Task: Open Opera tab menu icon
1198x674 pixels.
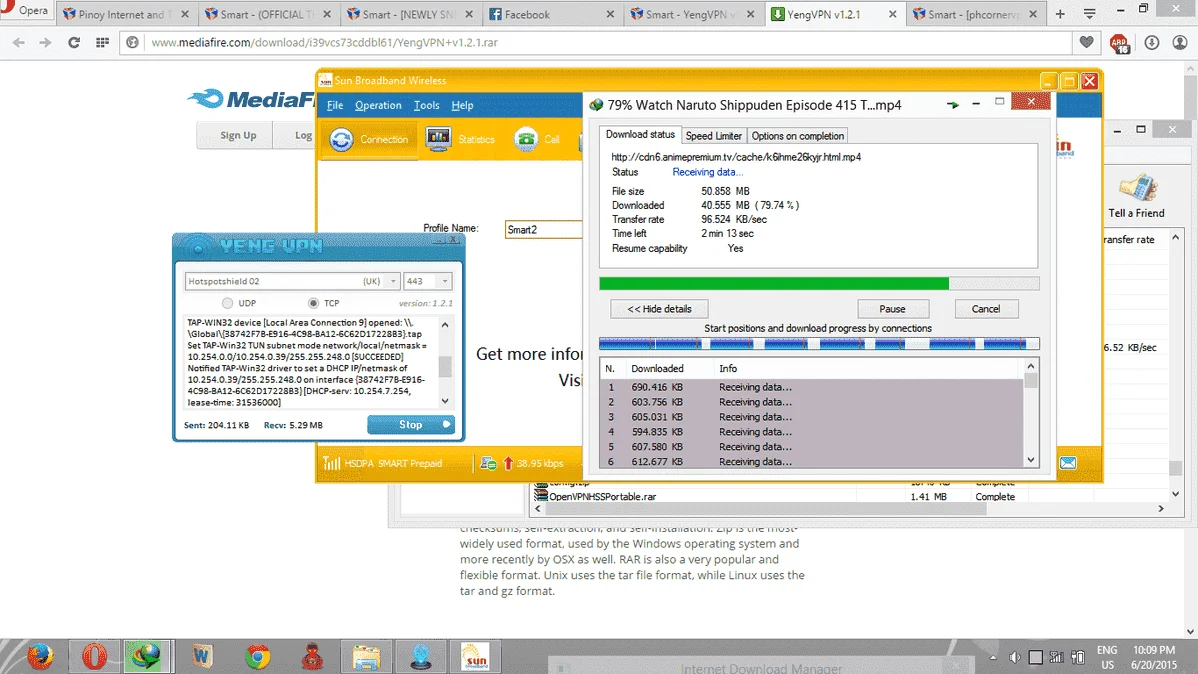Action: tap(1090, 14)
